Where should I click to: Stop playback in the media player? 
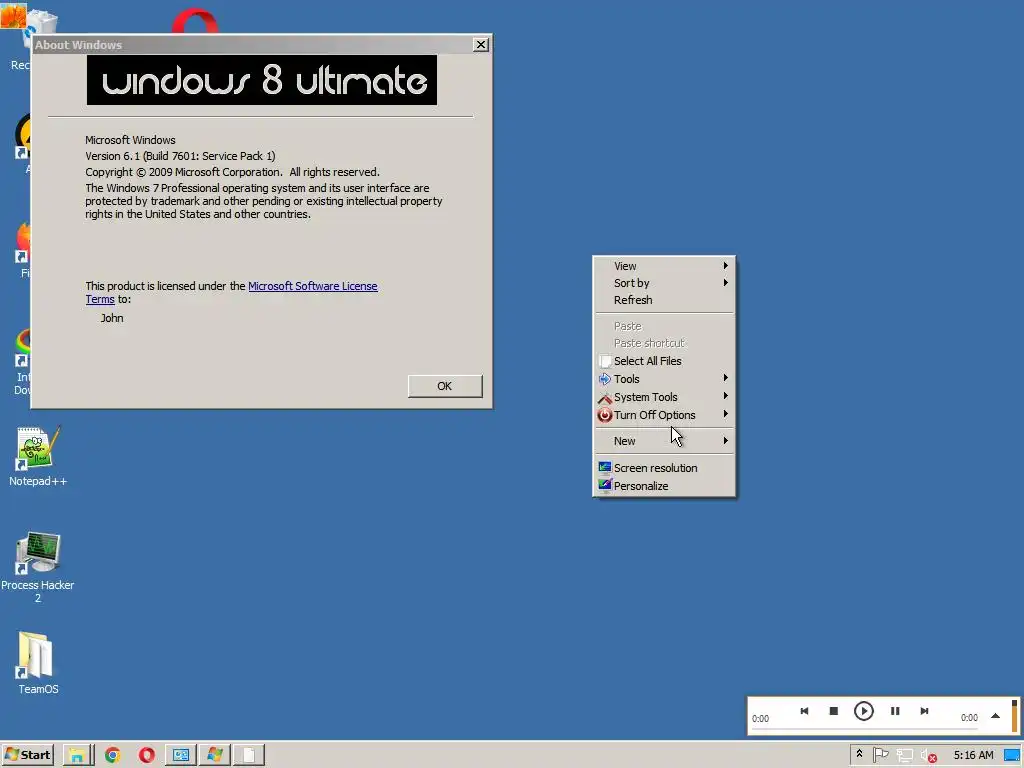pos(833,711)
